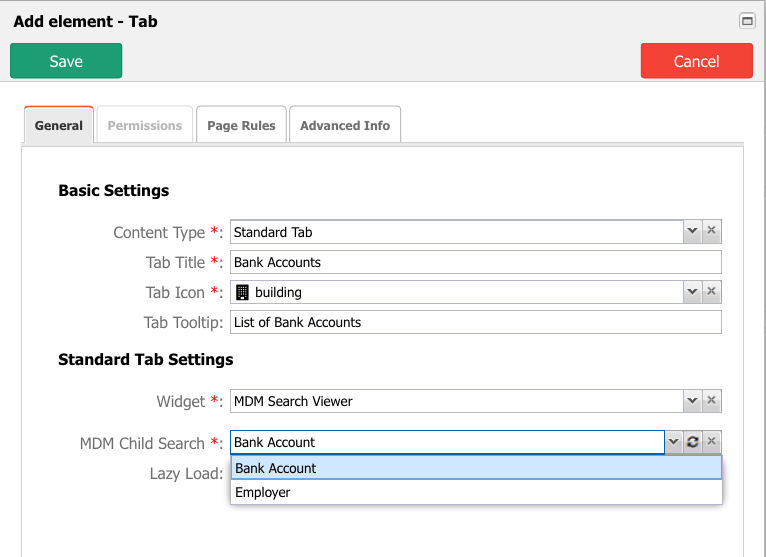Open the Tab Icon dropdown arrow

pyautogui.click(x=692, y=292)
